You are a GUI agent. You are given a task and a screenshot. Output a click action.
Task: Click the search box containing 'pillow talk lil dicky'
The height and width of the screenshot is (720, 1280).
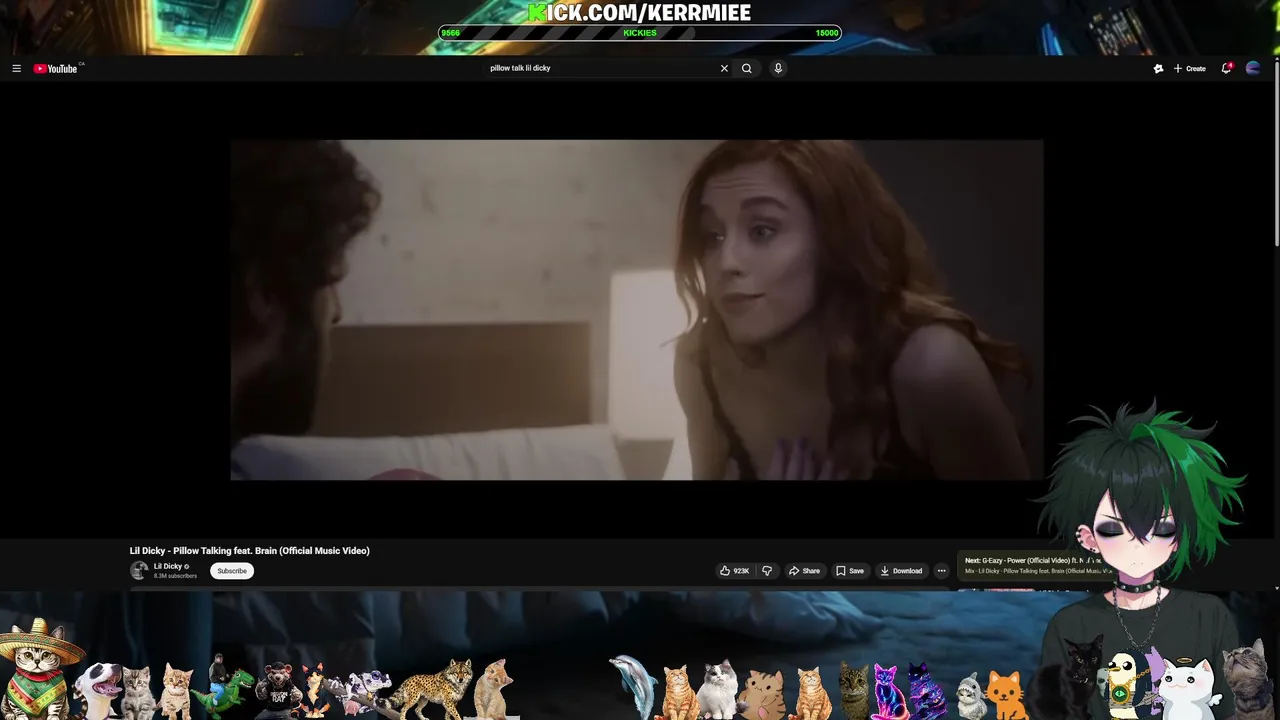(x=600, y=68)
